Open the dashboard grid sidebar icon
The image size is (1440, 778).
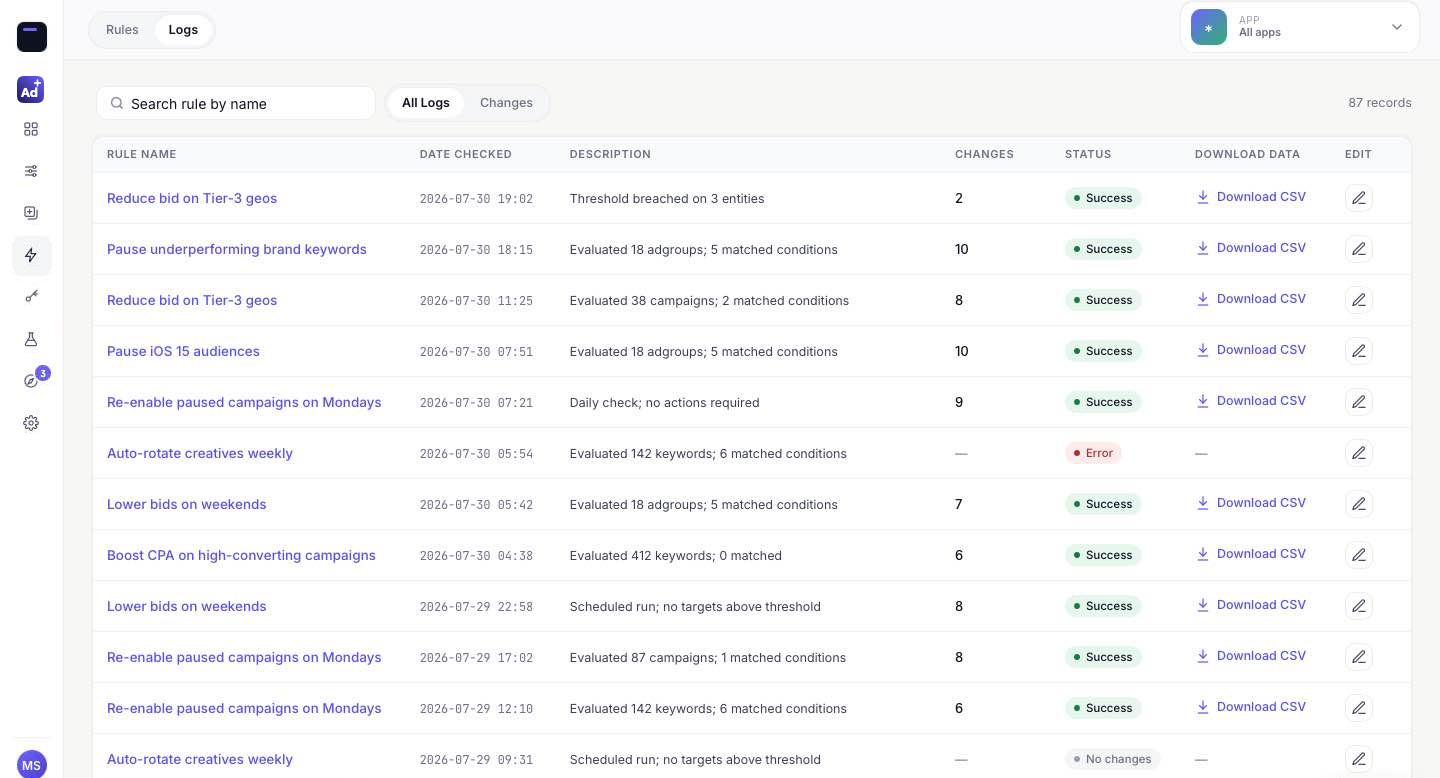(31, 129)
